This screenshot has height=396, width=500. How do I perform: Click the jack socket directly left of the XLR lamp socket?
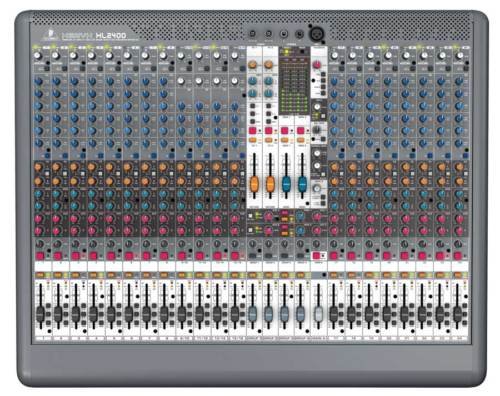pyautogui.click(x=300, y=34)
